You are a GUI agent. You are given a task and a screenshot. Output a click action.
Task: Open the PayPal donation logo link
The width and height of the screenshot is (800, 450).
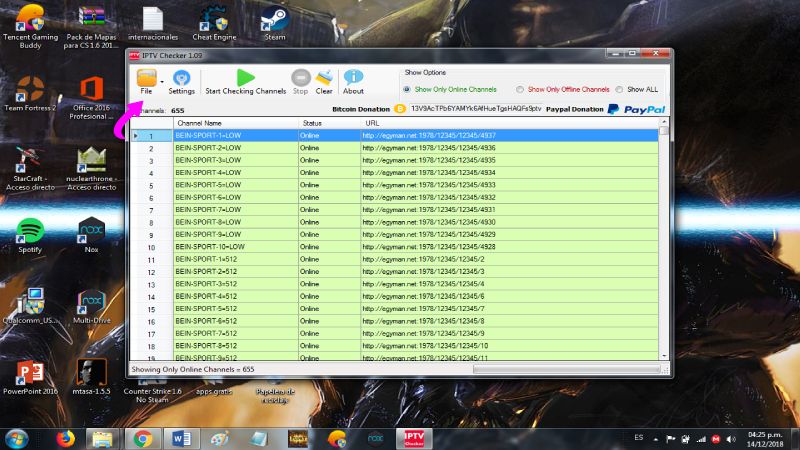[637, 109]
